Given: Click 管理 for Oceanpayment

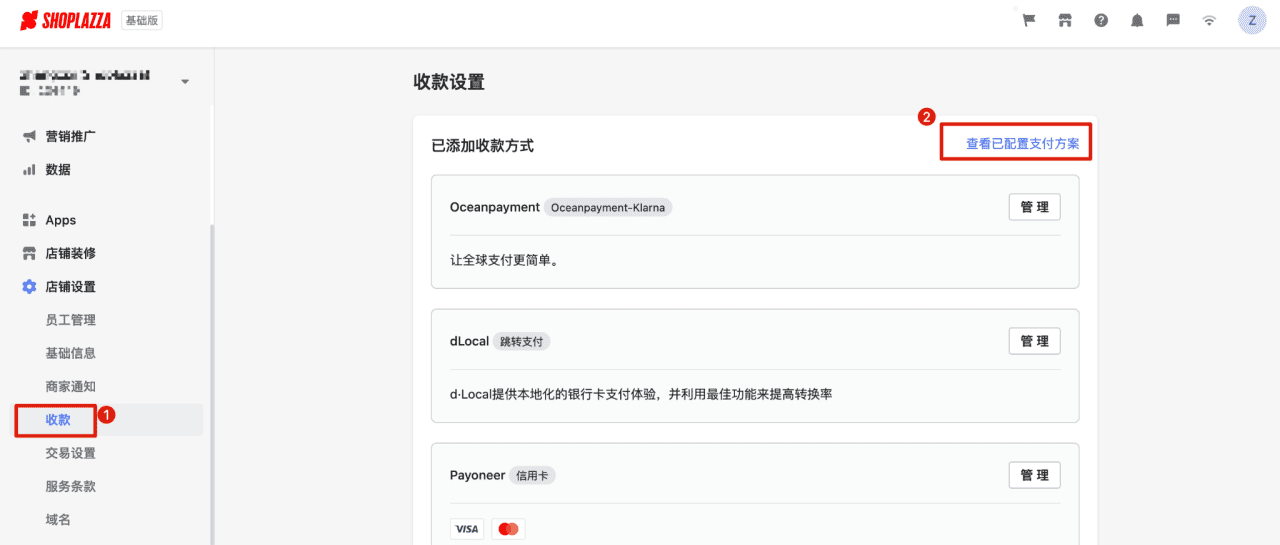Looking at the screenshot, I should pos(1034,207).
